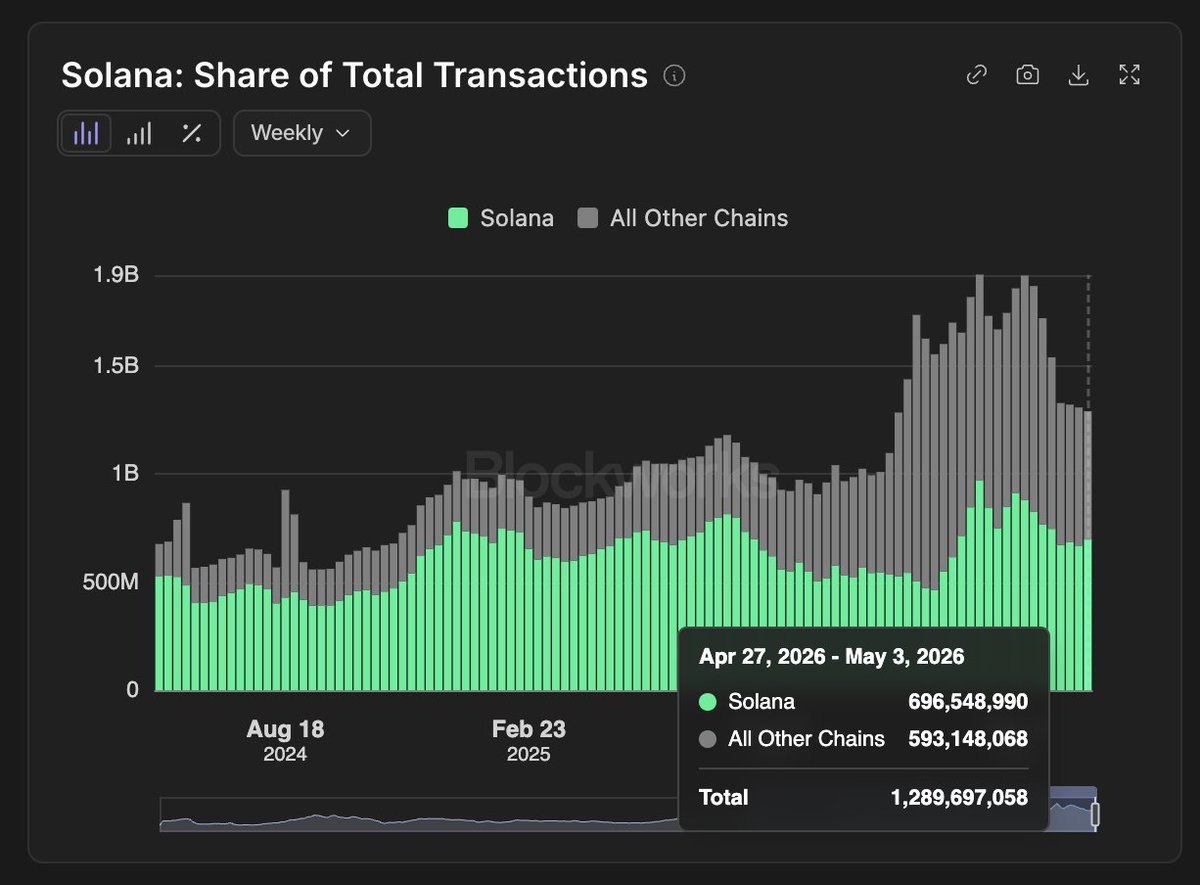Copy chart link using chain icon
This screenshot has height=885, width=1200.
[976, 75]
